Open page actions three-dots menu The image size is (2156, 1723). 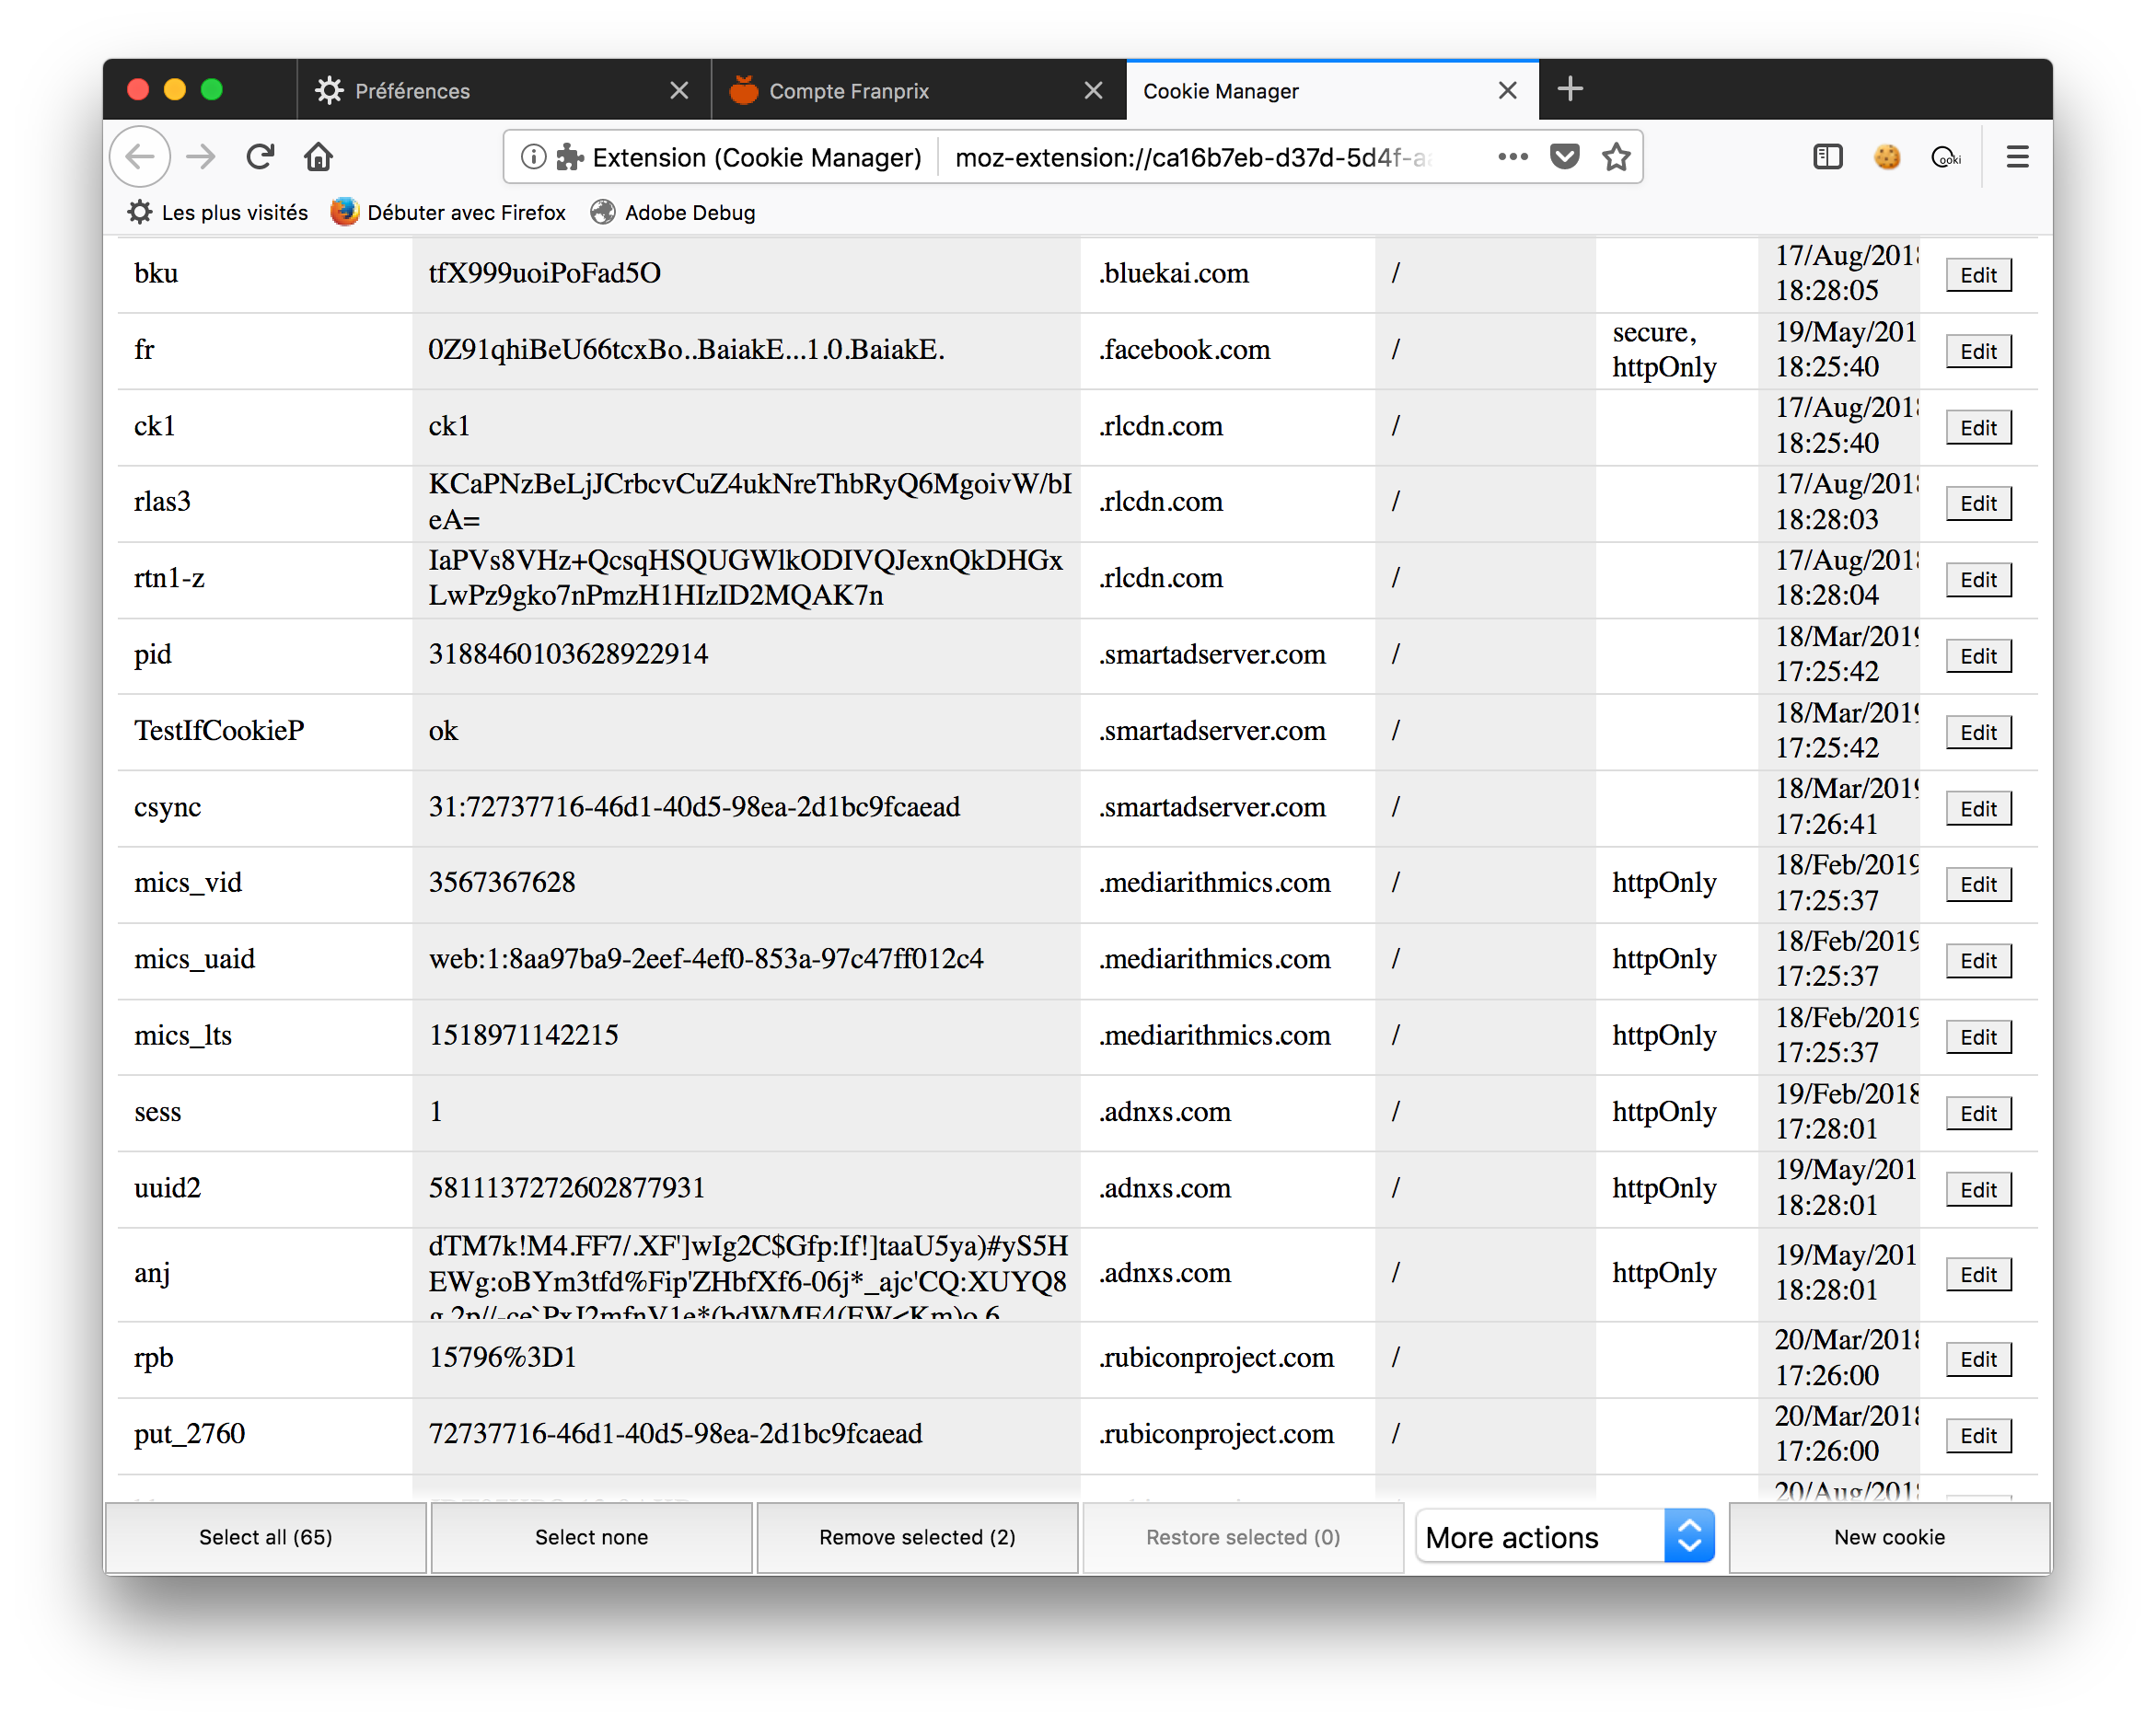(x=1512, y=157)
